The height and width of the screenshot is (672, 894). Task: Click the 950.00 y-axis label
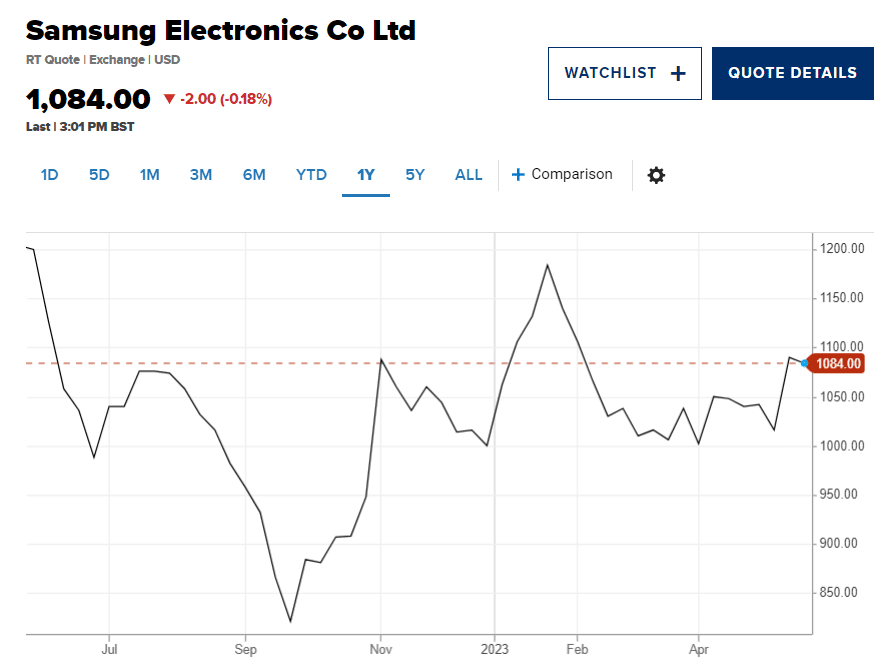click(x=839, y=494)
